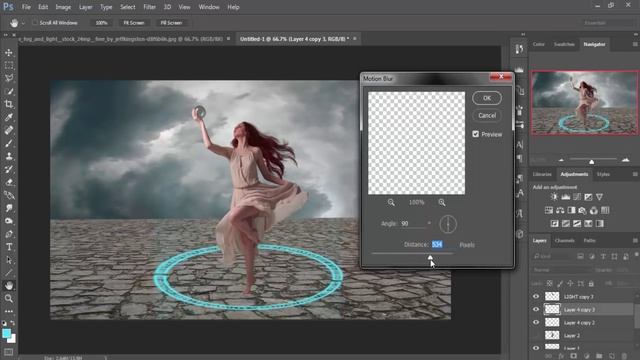640x360 pixels.
Task: Open the Navigator panel options menu
Action: 635,44
